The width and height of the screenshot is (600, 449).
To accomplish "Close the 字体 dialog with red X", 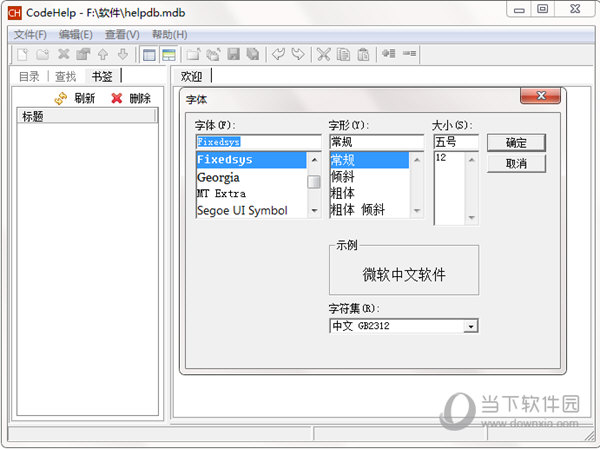I will (x=540, y=96).
